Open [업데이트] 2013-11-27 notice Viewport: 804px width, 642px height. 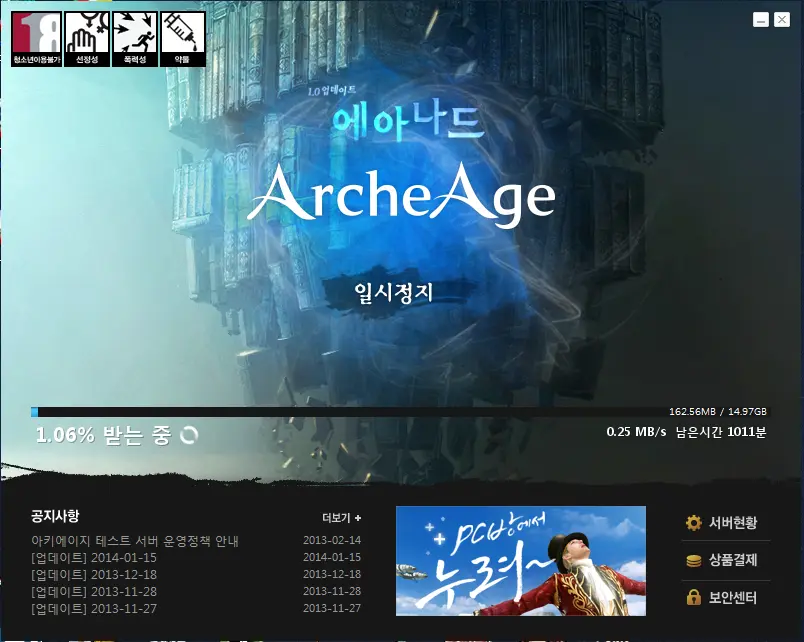click(x=94, y=609)
